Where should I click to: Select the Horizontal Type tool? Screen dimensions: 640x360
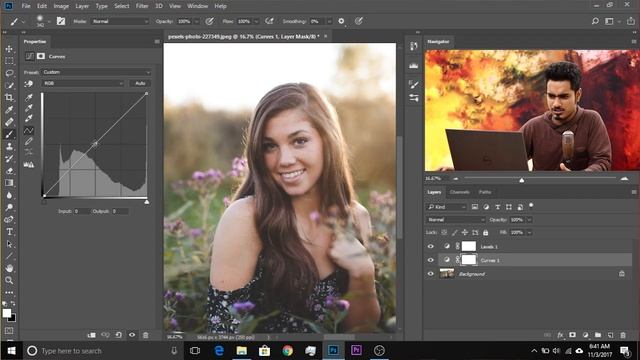9,232
